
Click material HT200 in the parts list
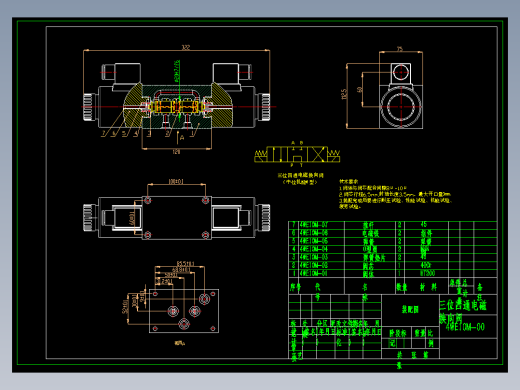point(428,273)
